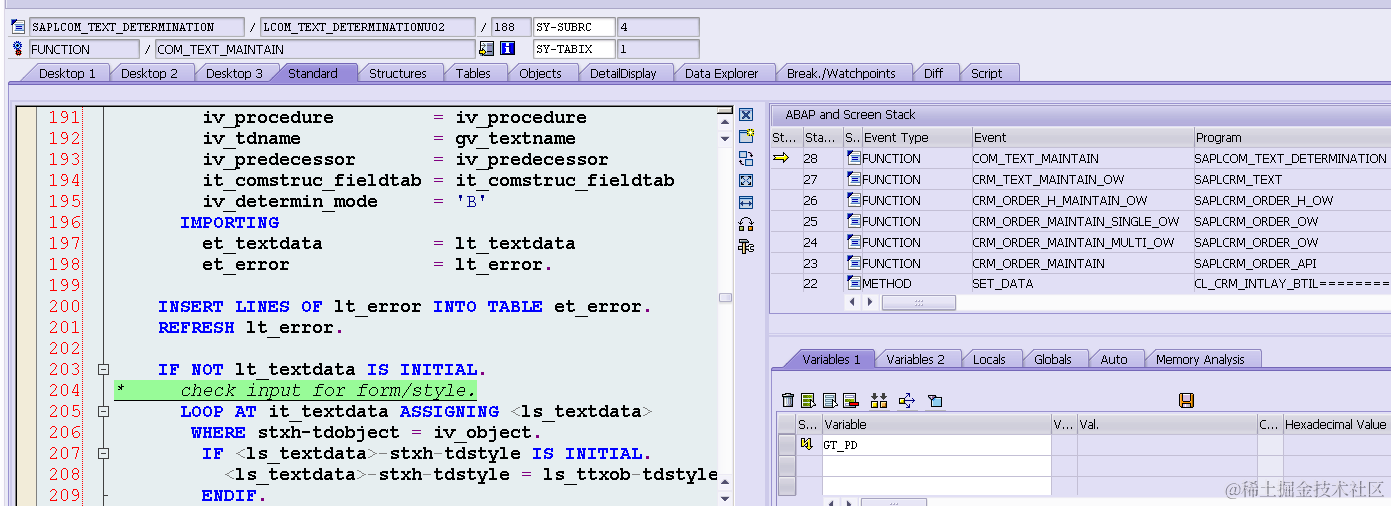The image size is (1391, 506).
Task: Collapse the LOOP block at line 205
Action: pyautogui.click(x=103, y=412)
